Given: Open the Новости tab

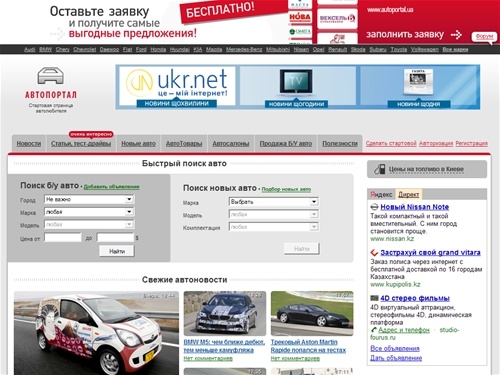Looking at the screenshot, I should click(29, 144).
